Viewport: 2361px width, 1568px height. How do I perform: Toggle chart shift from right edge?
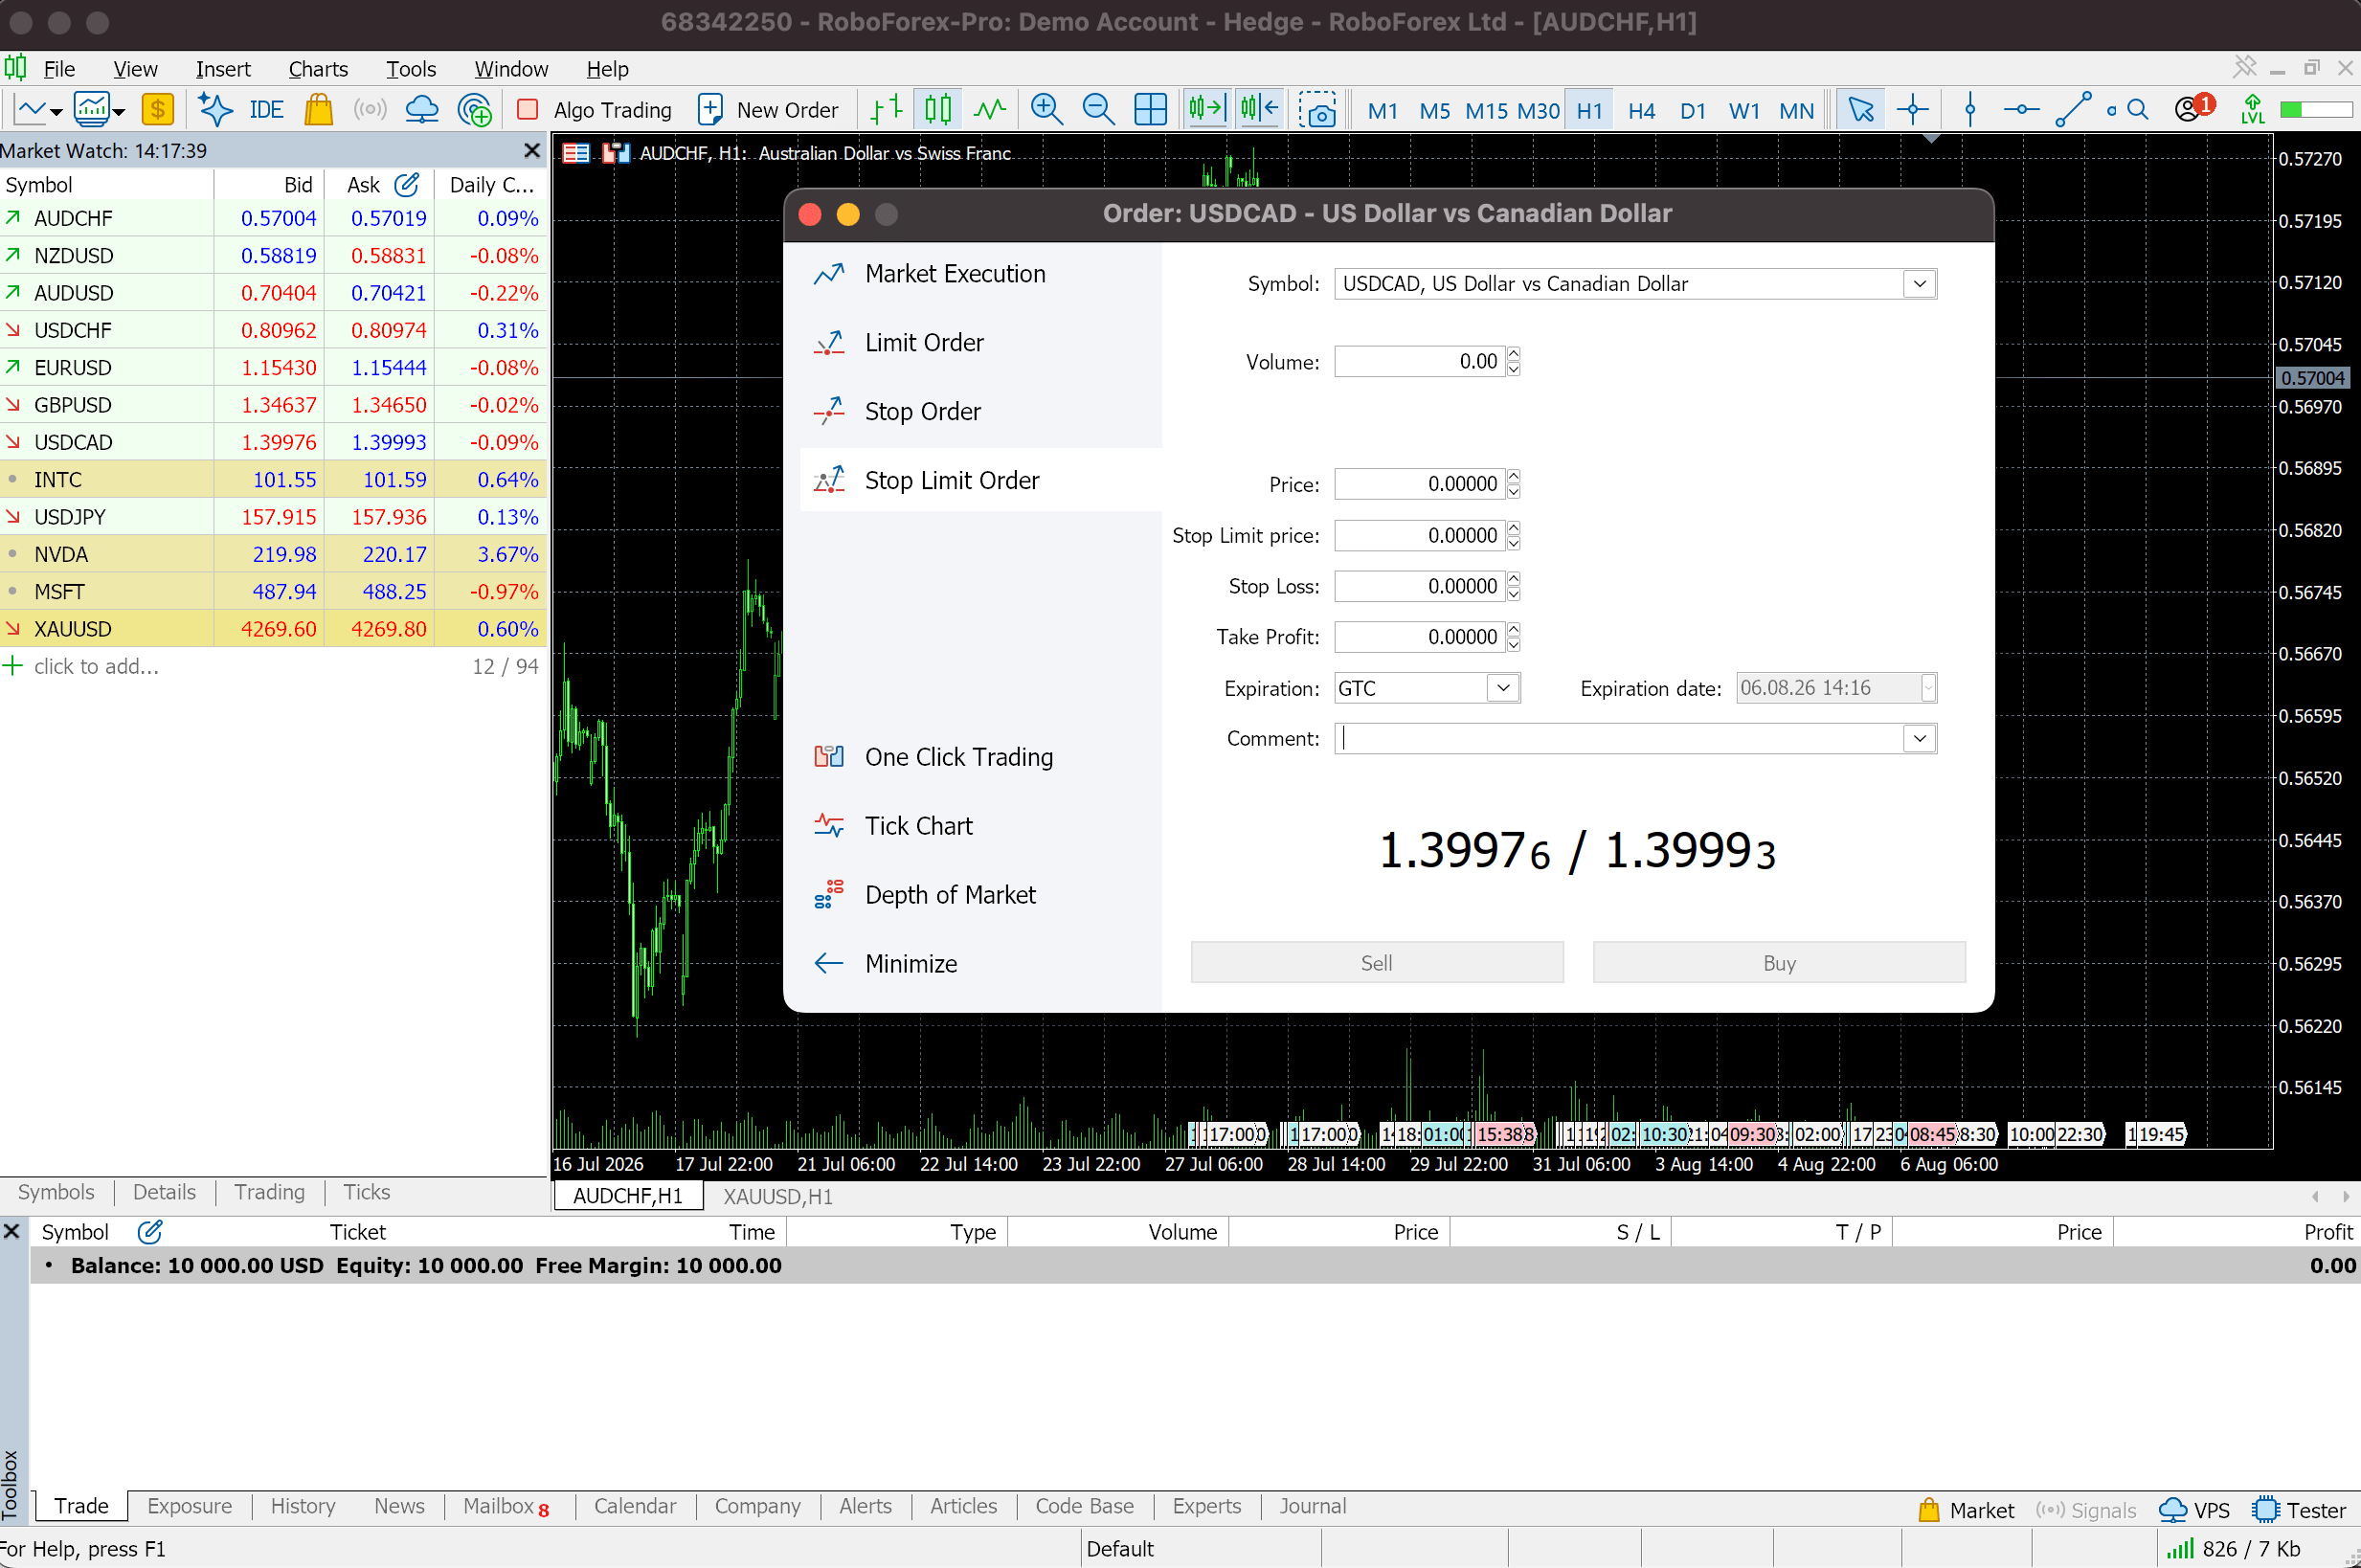1259,109
